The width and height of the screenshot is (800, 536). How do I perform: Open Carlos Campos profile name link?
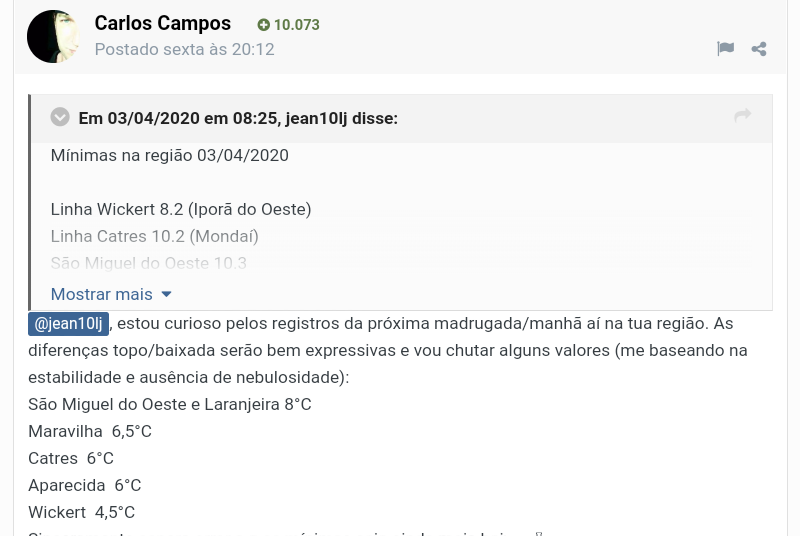click(x=162, y=23)
